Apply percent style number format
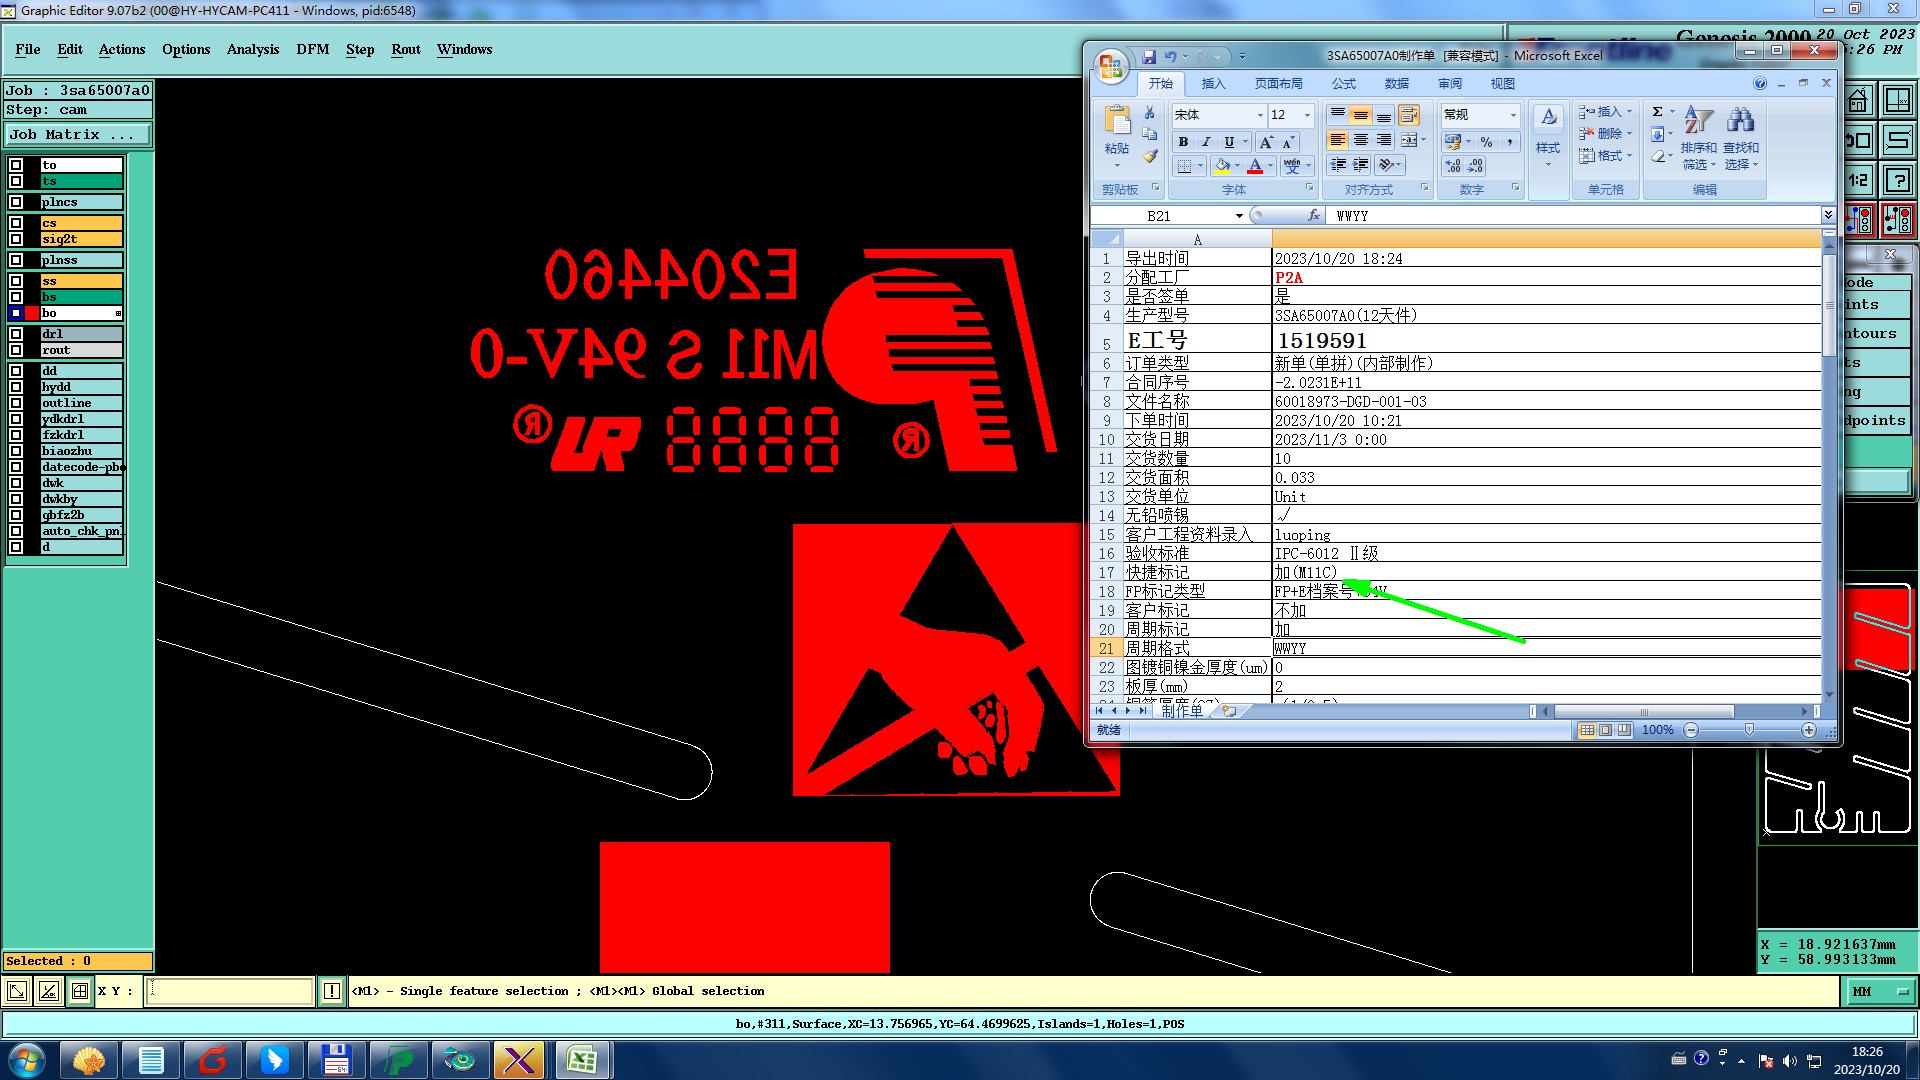The image size is (1920, 1080). 1486,142
